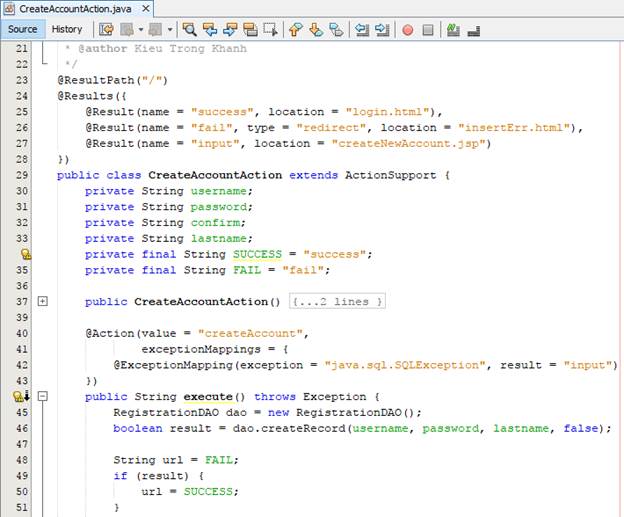Click the createRecord method call
The image size is (624, 517).
[302, 428]
